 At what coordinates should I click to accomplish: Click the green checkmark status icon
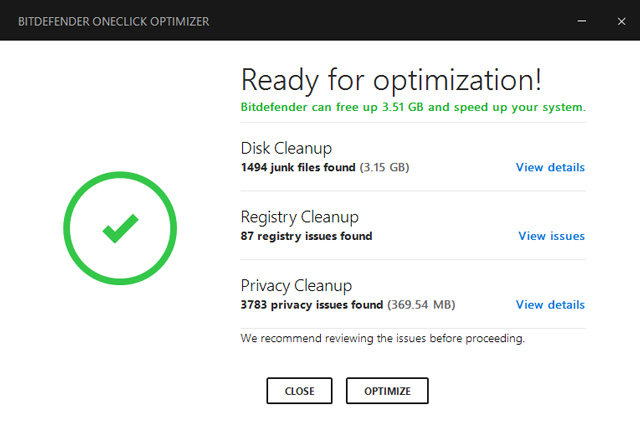(120, 228)
